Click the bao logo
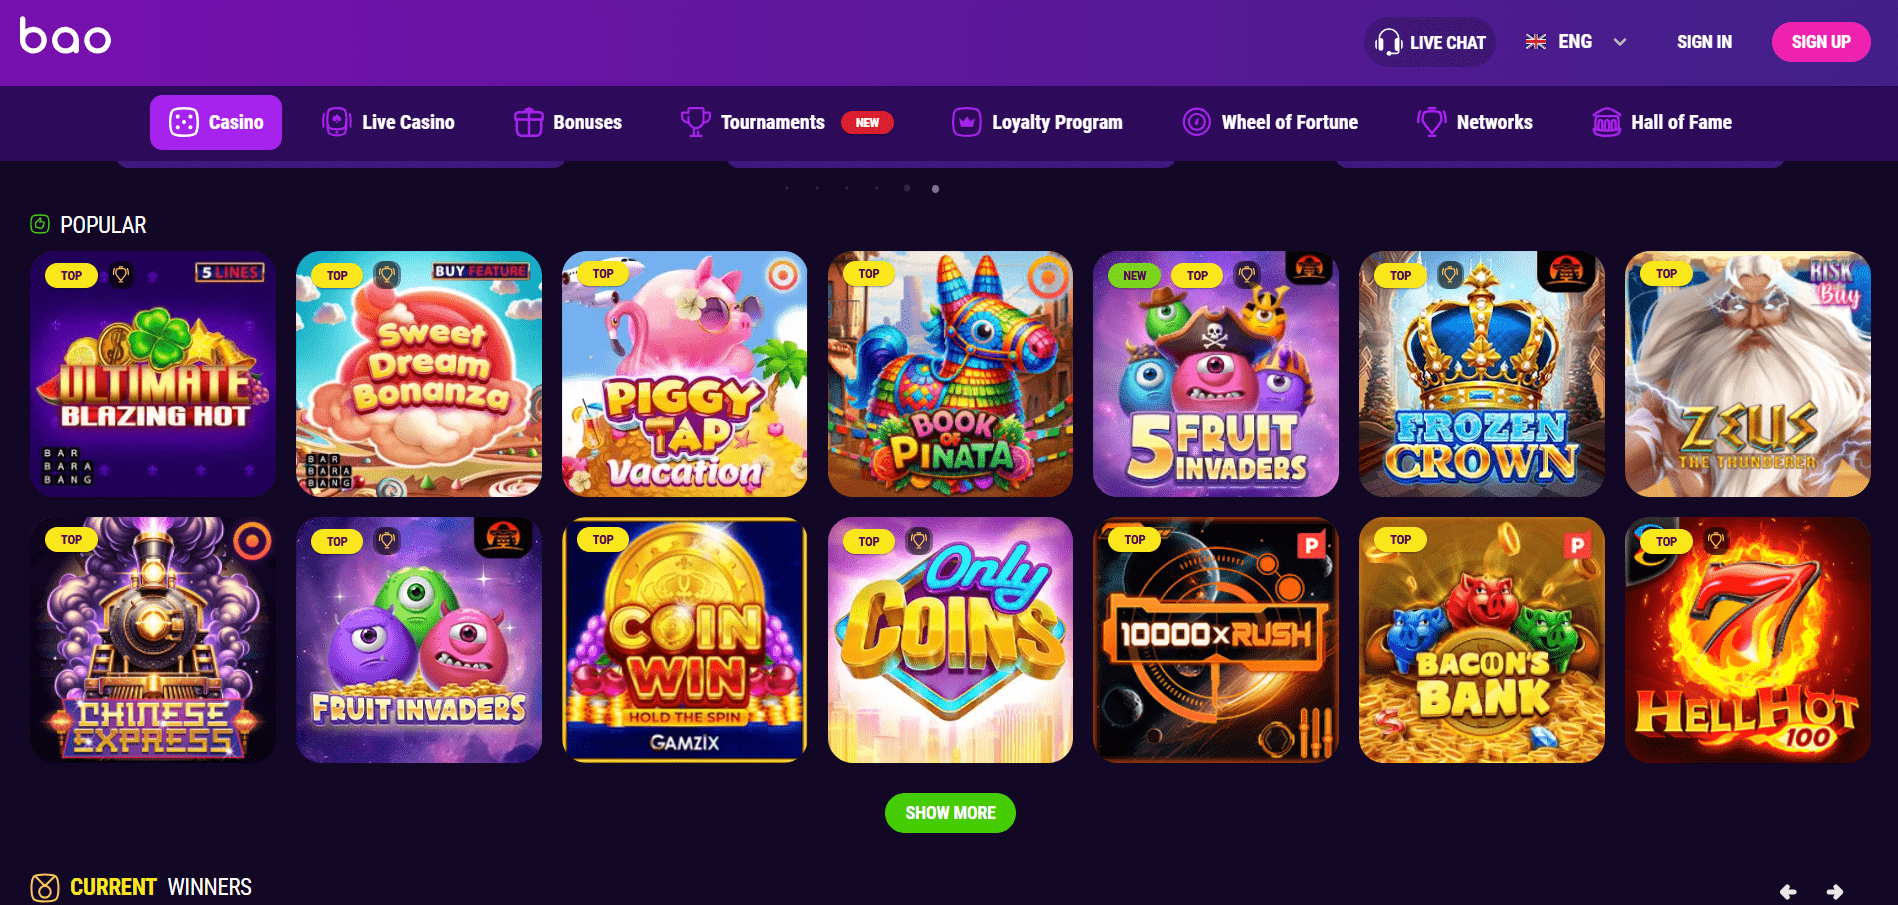Image resolution: width=1898 pixels, height=905 pixels. [65, 36]
